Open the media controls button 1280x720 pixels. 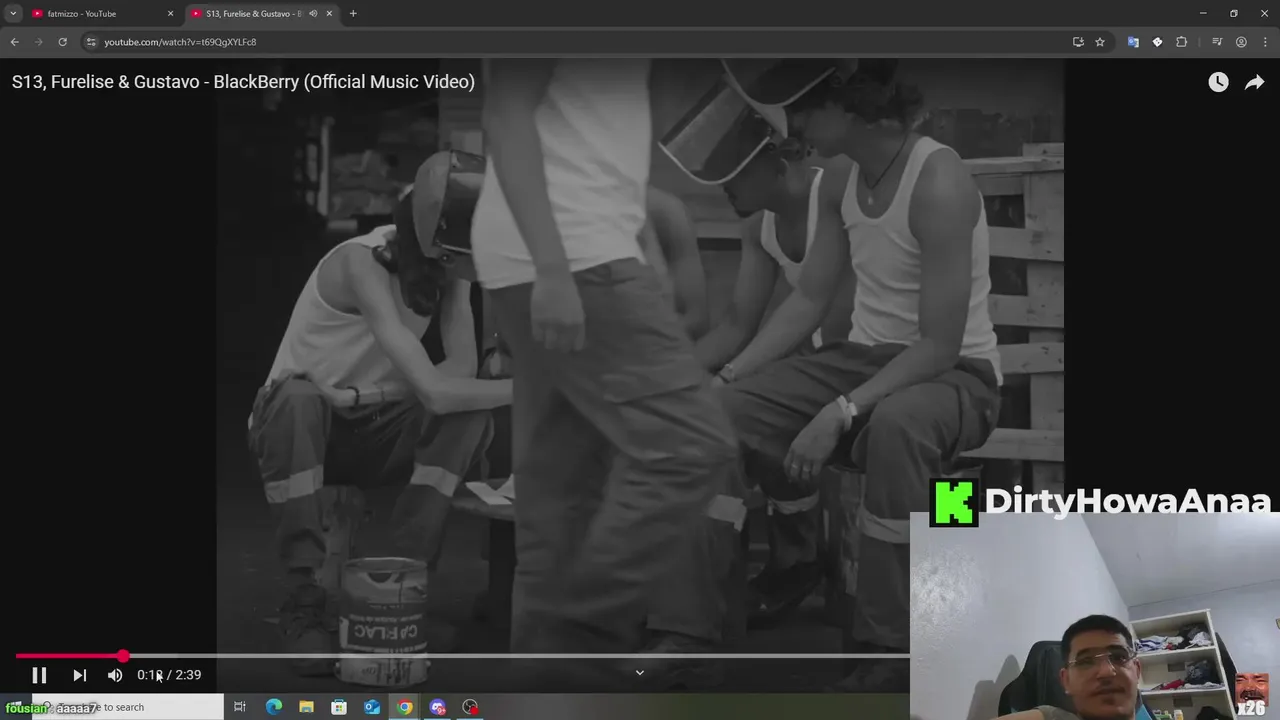click(x=1217, y=42)
